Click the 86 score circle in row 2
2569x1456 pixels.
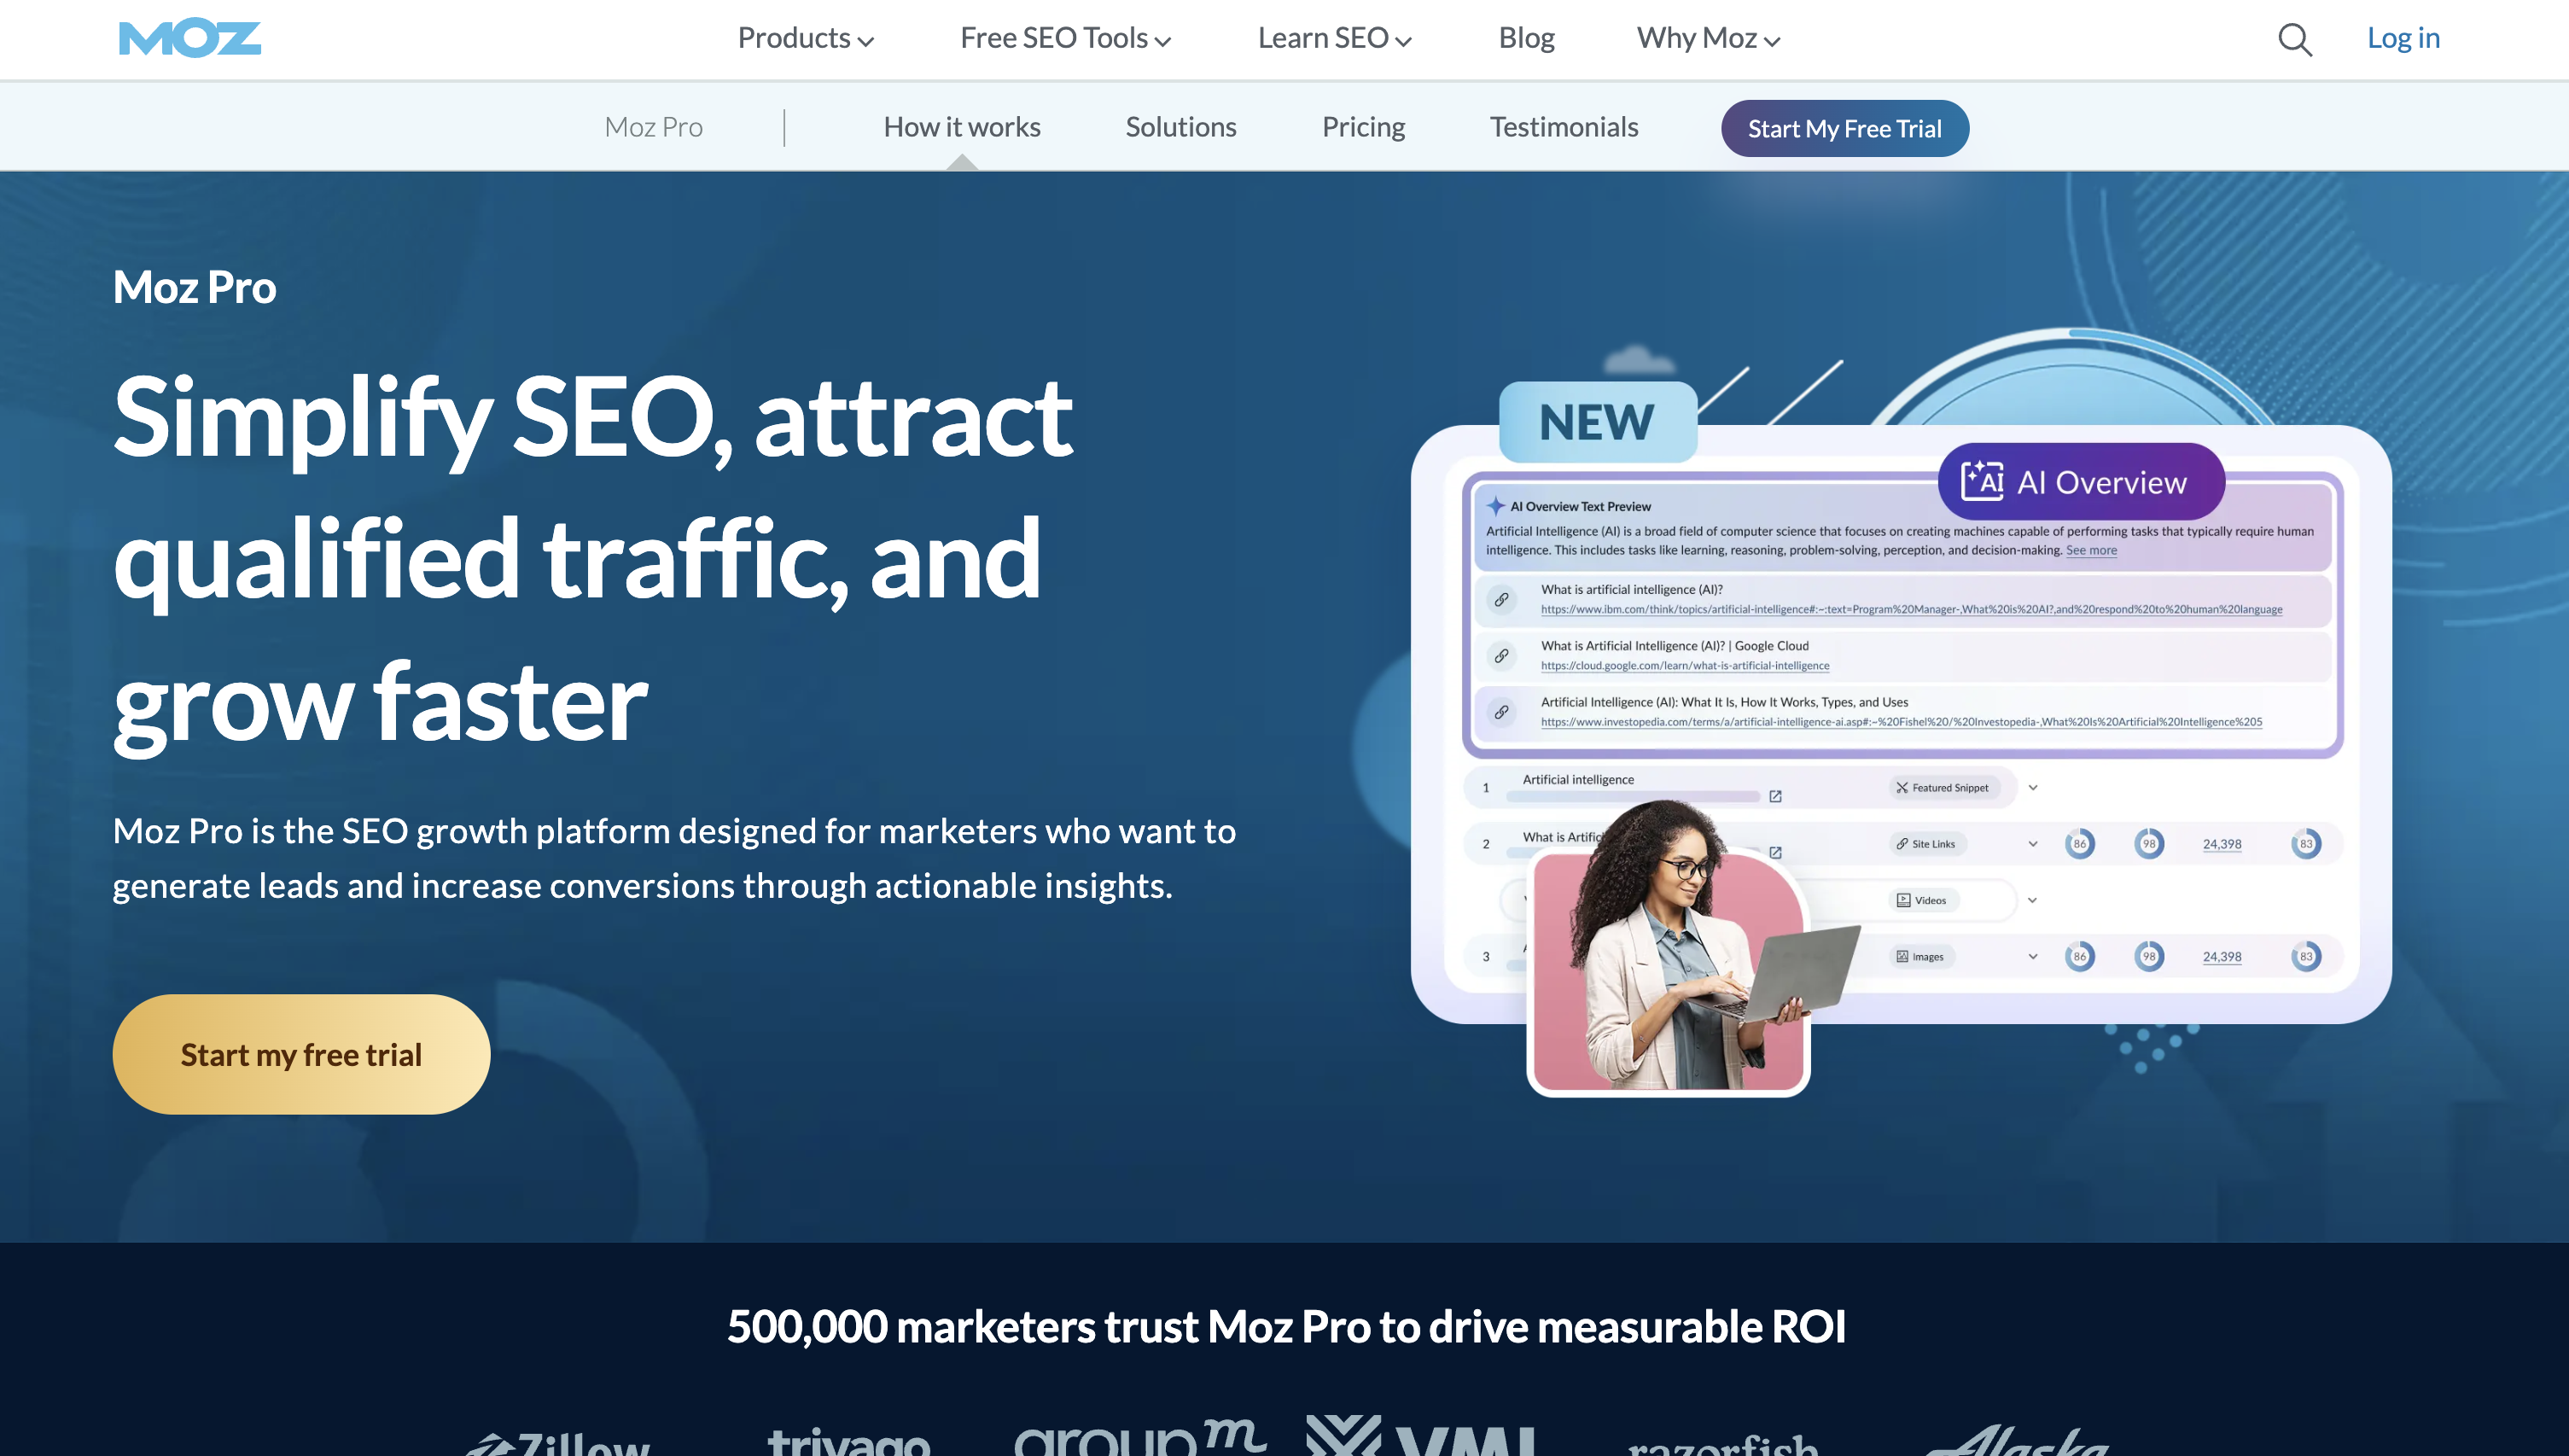coord(2080,843)
